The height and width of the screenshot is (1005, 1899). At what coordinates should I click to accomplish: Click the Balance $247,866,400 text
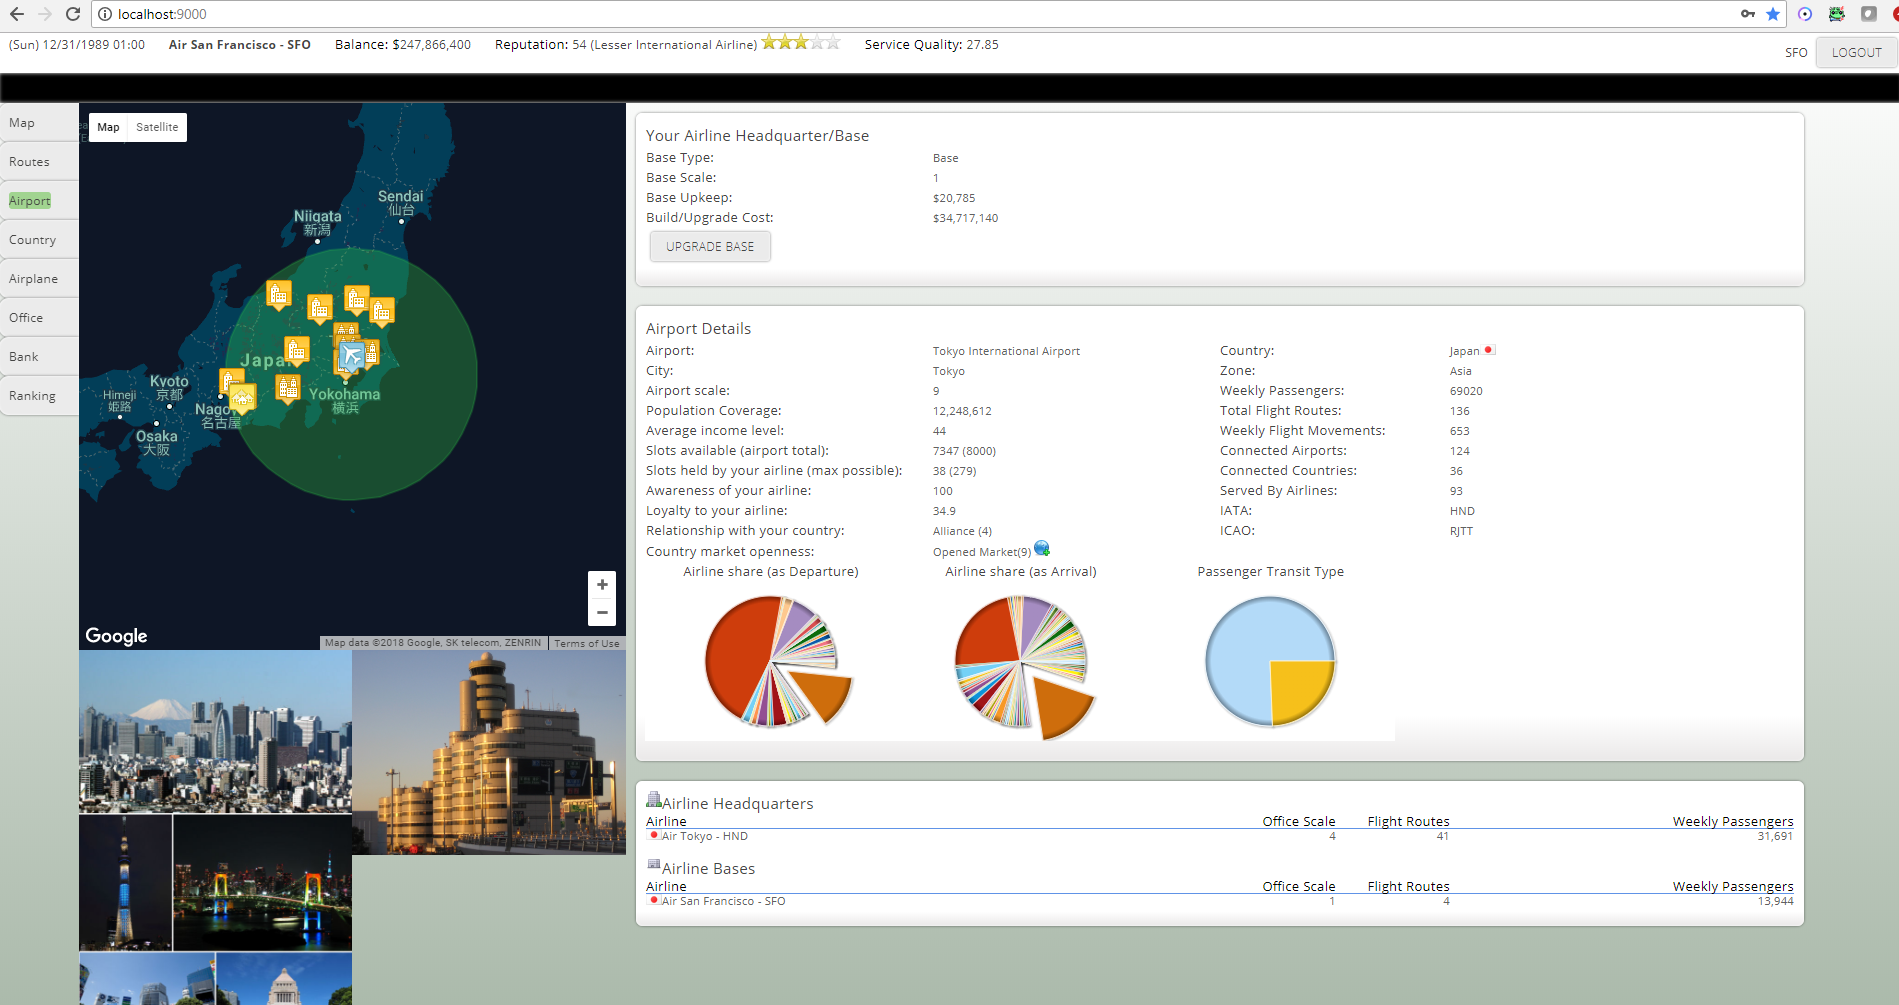pos(403,44)
